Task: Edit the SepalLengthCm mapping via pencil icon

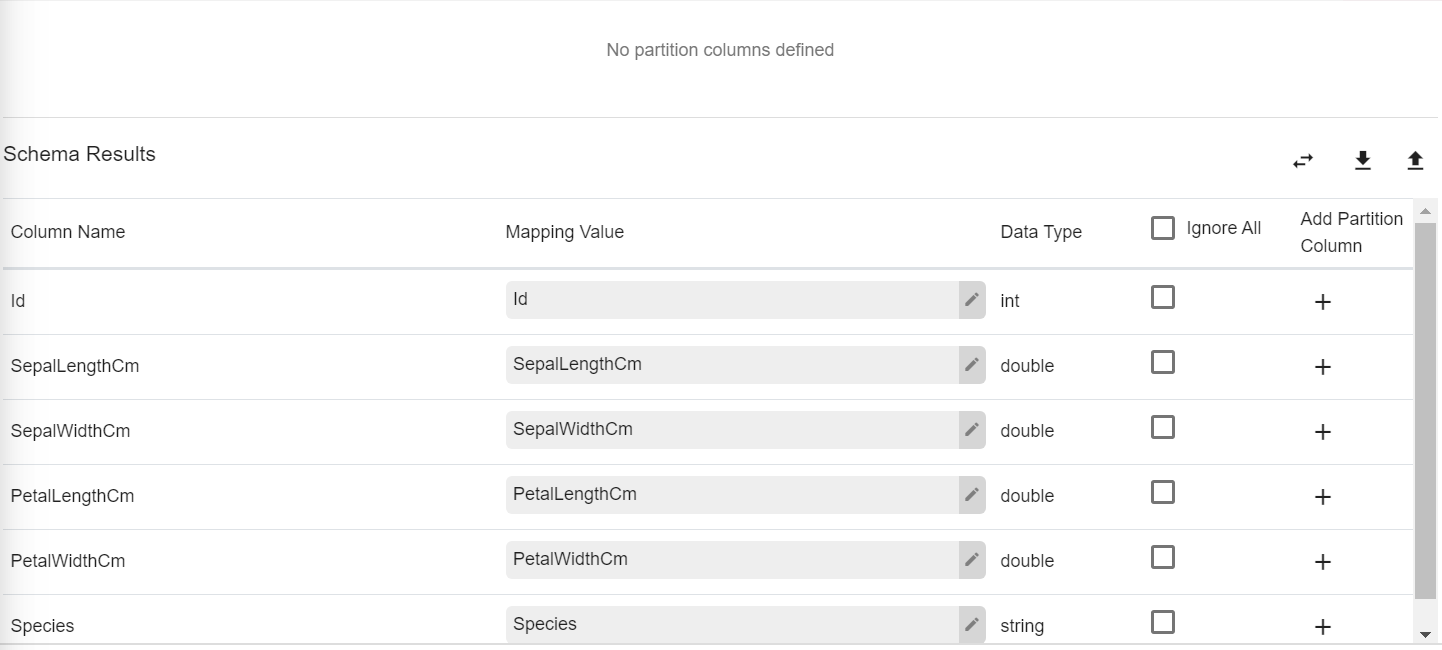Action: (971, 364)
